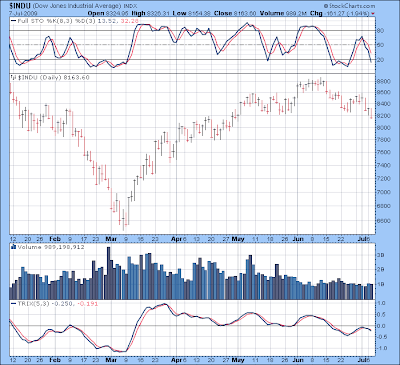Click Mar on the TRIX panel's date axis

(111, 360)
